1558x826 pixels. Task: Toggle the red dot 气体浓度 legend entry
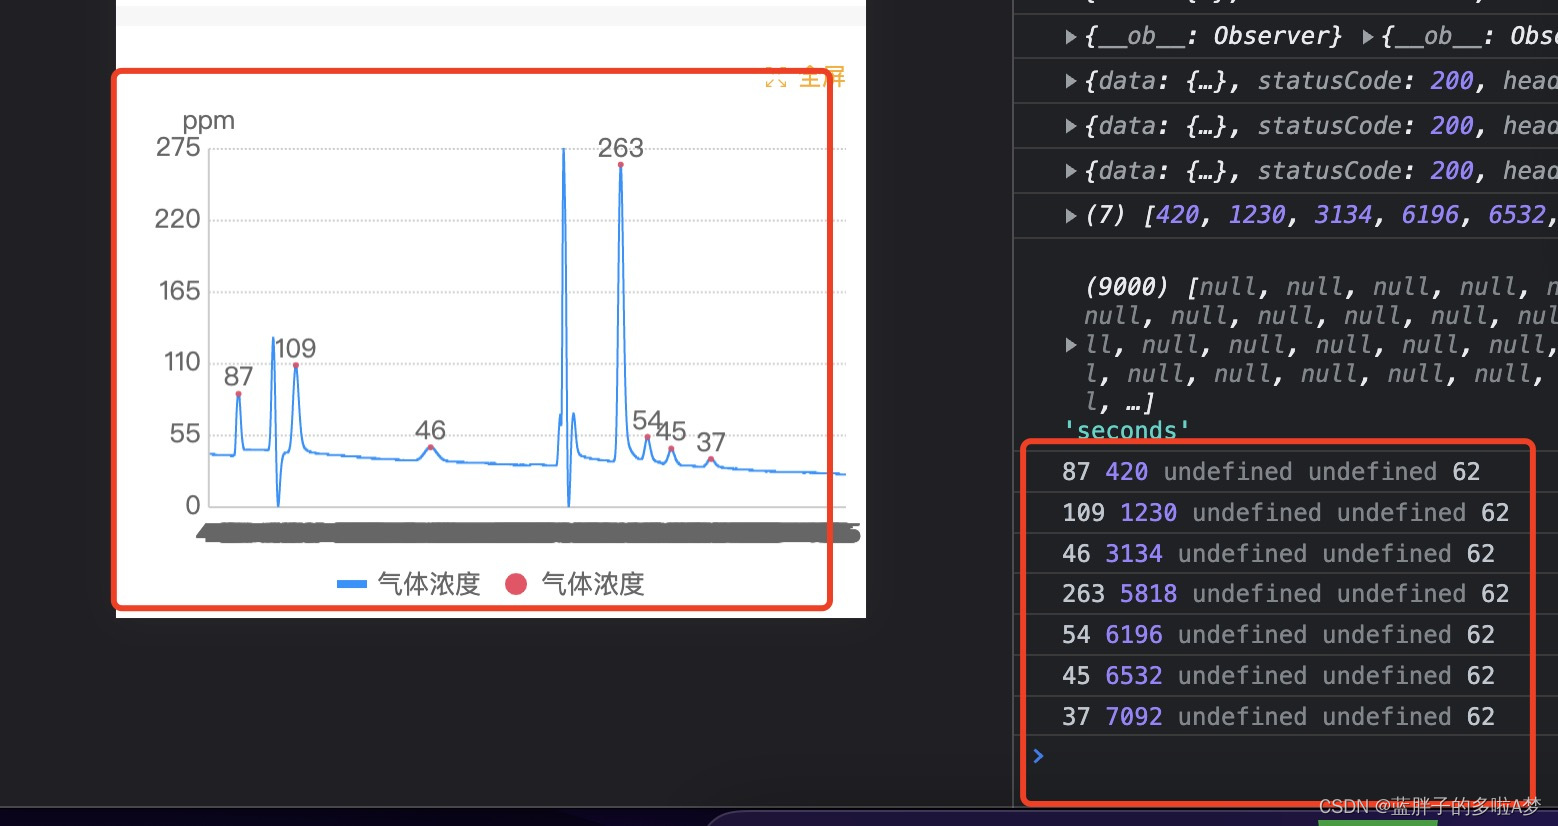(574, 584)
